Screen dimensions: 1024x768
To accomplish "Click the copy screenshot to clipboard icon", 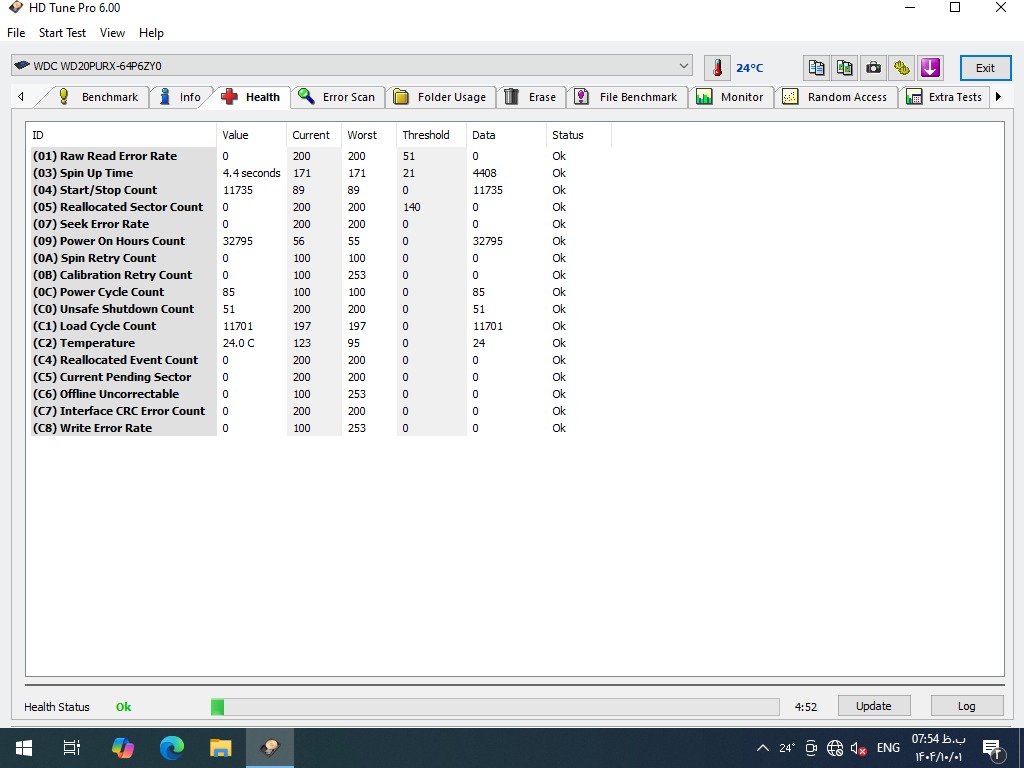I will point(845,68).
